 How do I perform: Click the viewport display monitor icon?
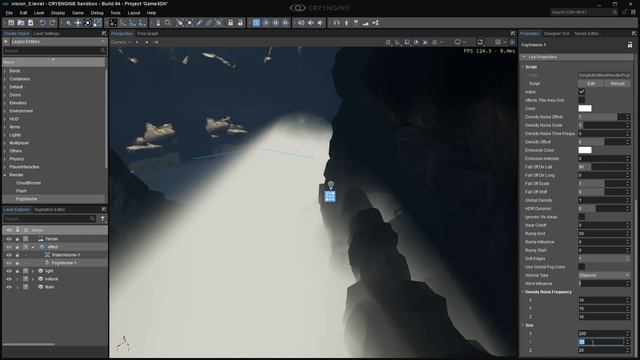[x=458, y=42]
